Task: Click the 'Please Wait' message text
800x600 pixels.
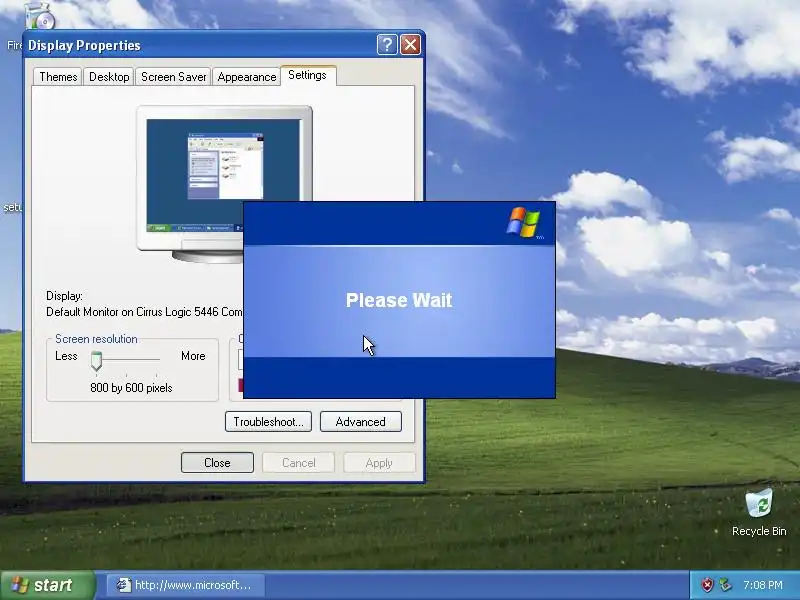Action: pos(399,300)
